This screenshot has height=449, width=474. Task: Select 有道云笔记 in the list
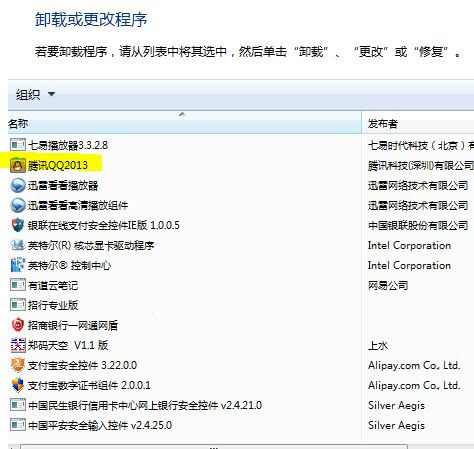[x=53, y=285]
